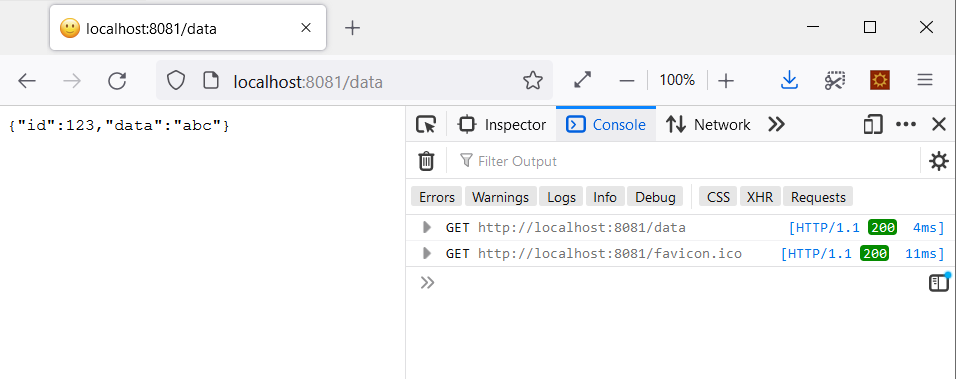
Task: Close the localhost:8081/data tab
Action: (x=306, y=28)
